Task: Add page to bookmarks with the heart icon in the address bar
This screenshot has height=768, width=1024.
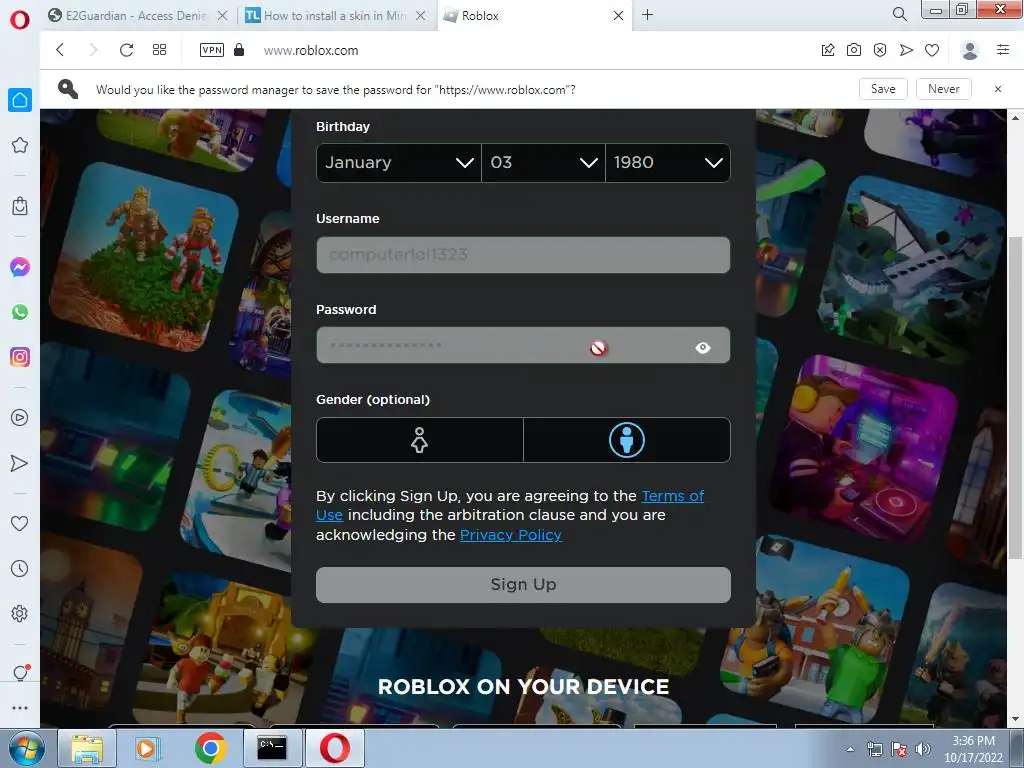Action: click(x=932, y=50)
